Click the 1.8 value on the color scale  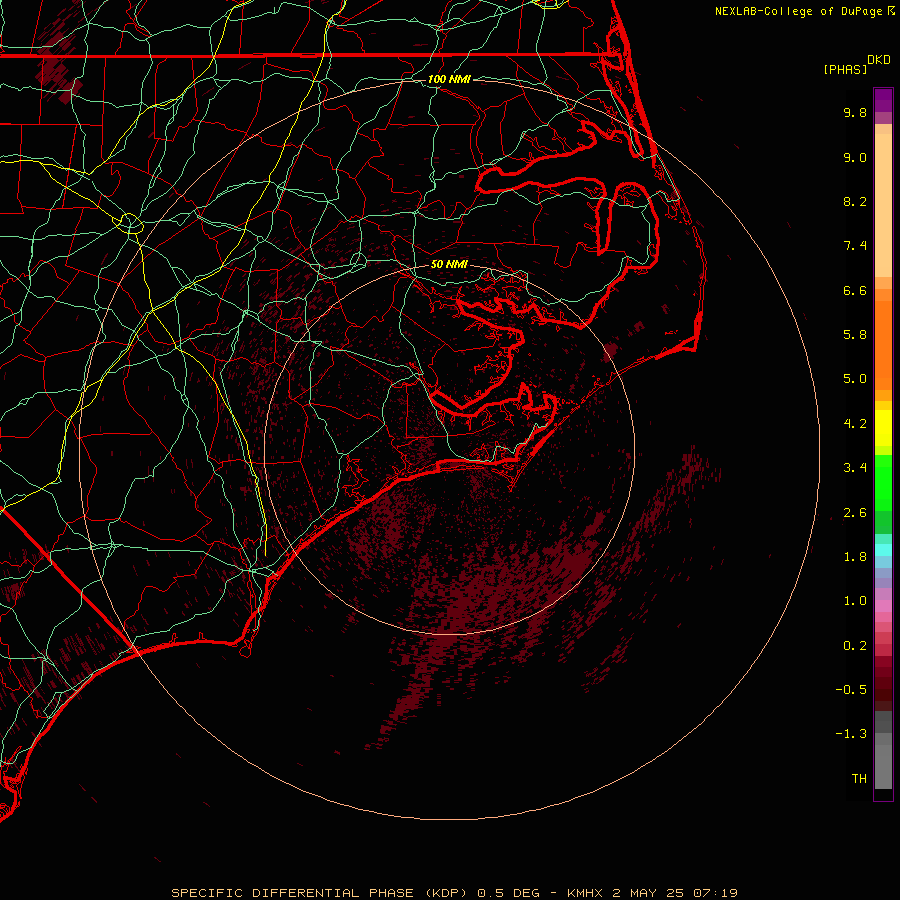[x=855, y=557]
